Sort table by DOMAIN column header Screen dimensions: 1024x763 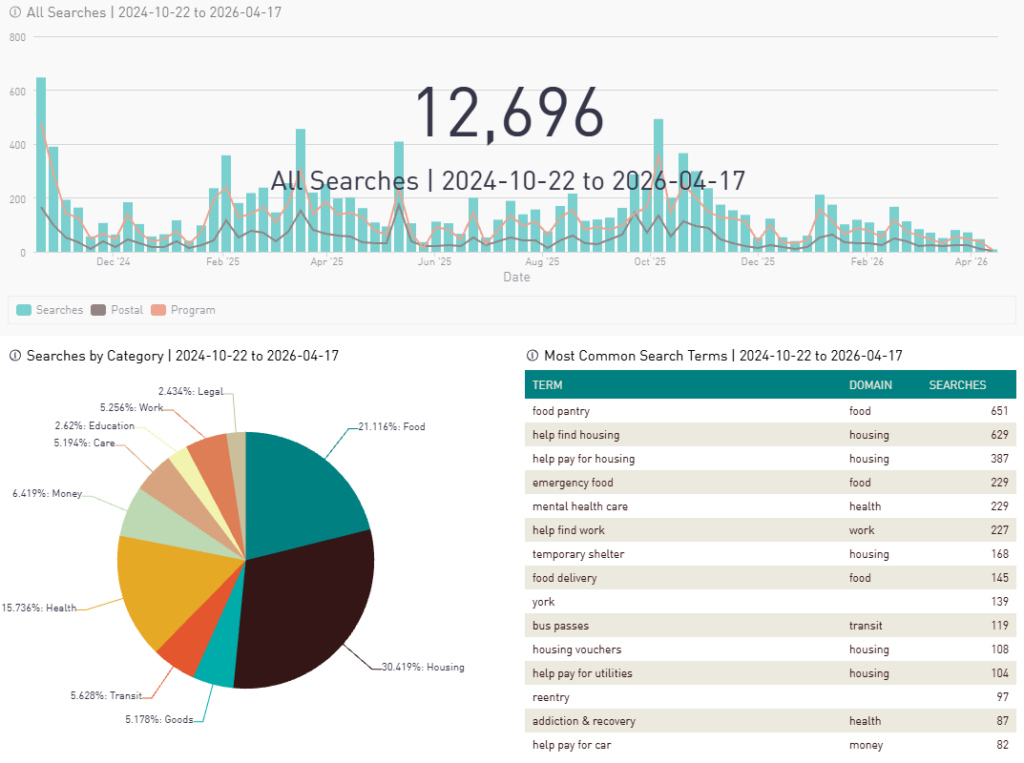(x=870, y=385)
